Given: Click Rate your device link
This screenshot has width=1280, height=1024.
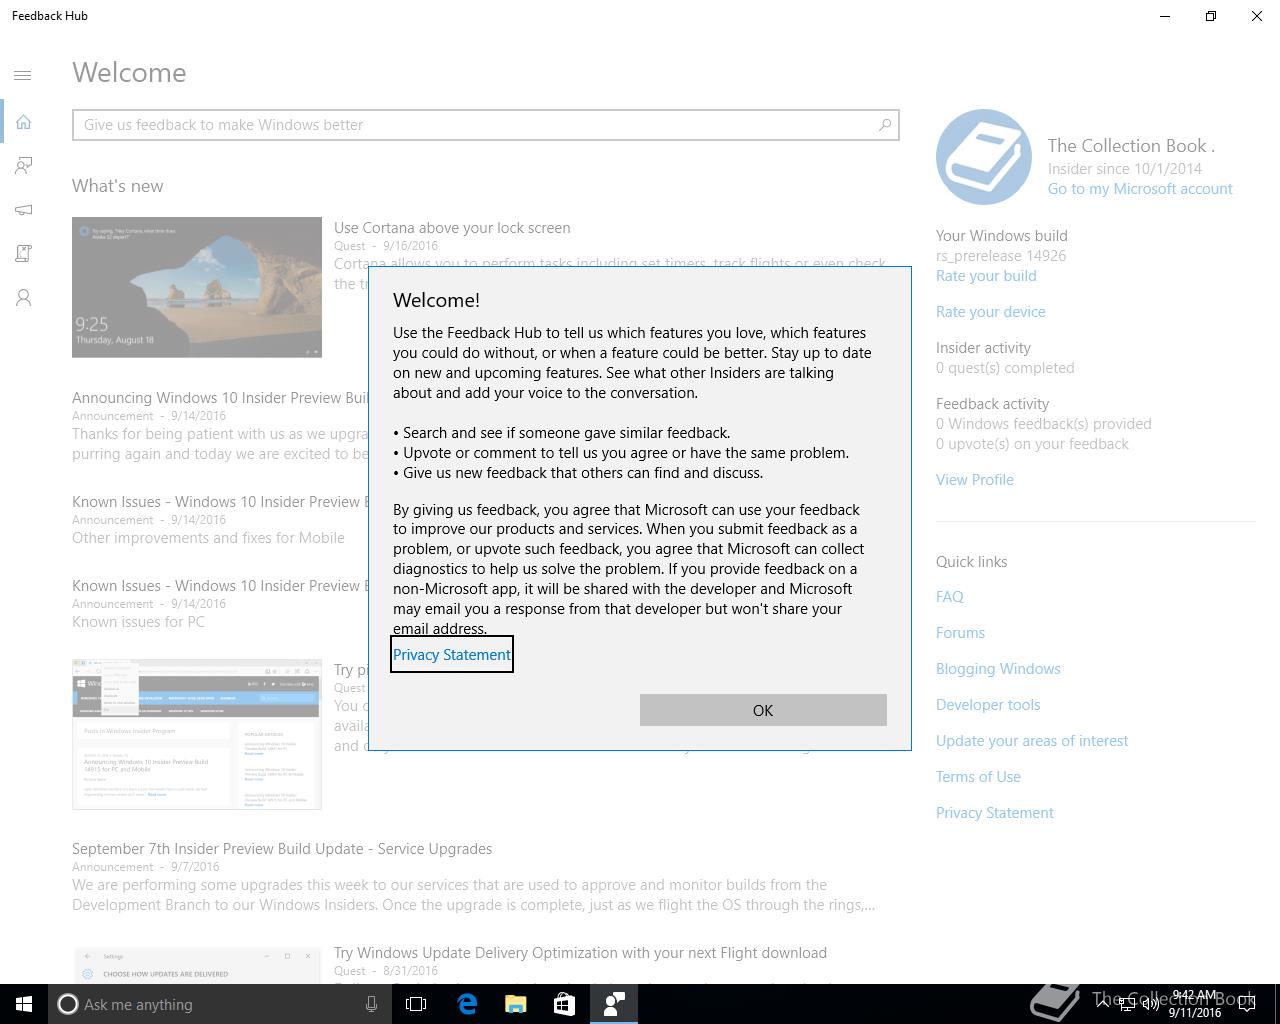Looking at the screenshot, I should [x=991, y=312].
